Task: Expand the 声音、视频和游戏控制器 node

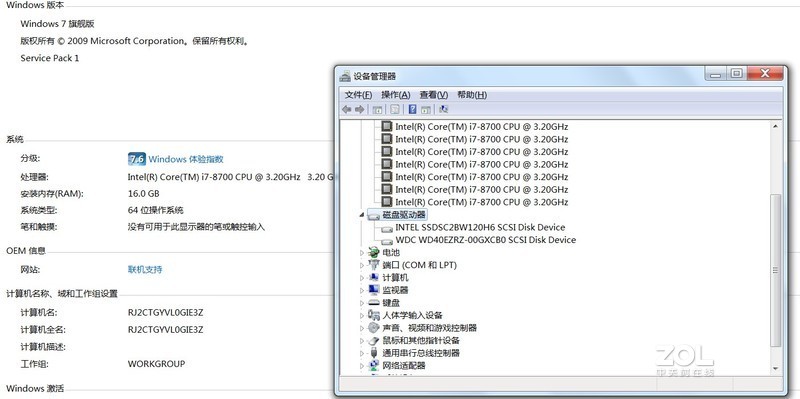Action: [362, 328]
